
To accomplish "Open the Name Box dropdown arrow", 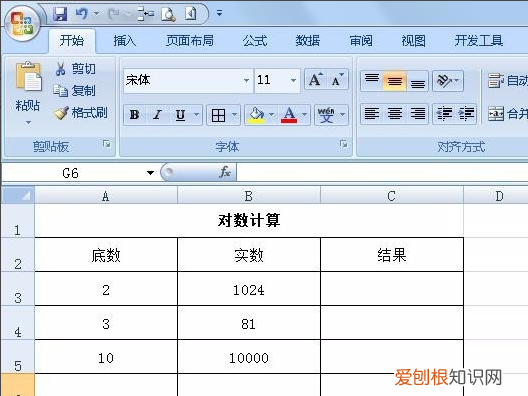I will [150, 173].
